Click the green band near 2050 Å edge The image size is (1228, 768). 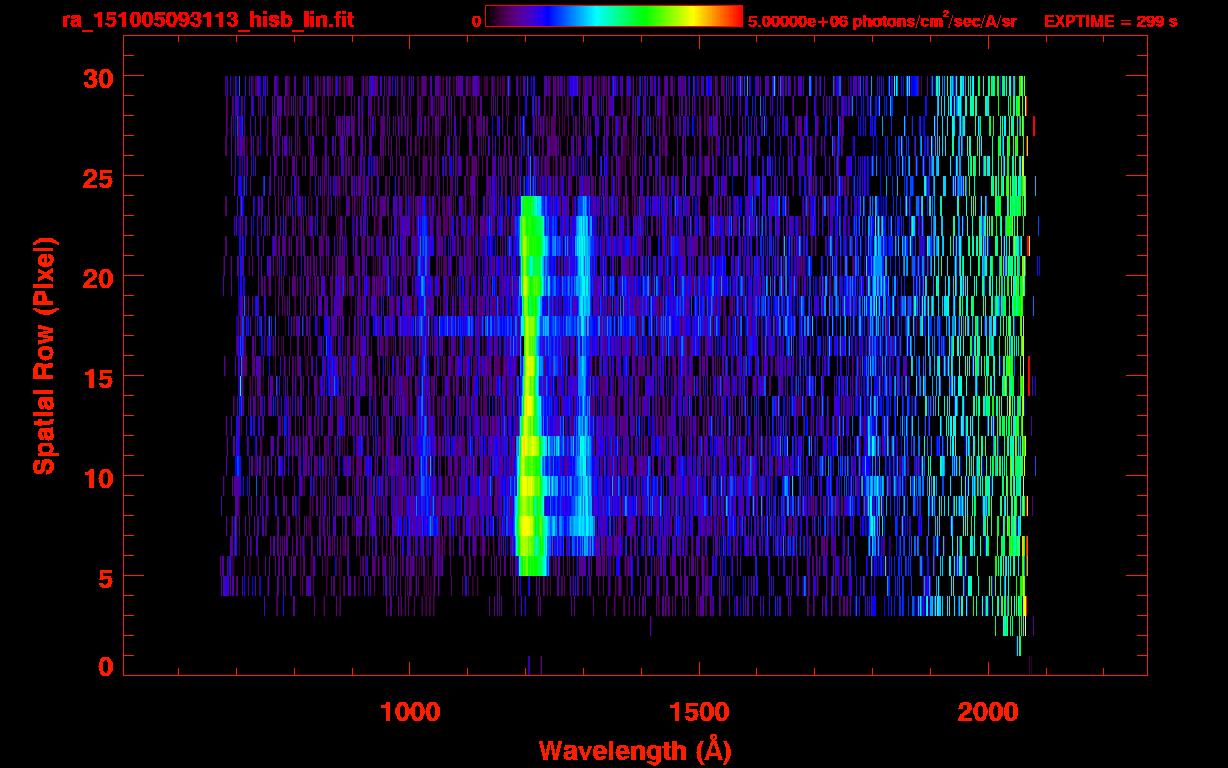(1018, 350)
